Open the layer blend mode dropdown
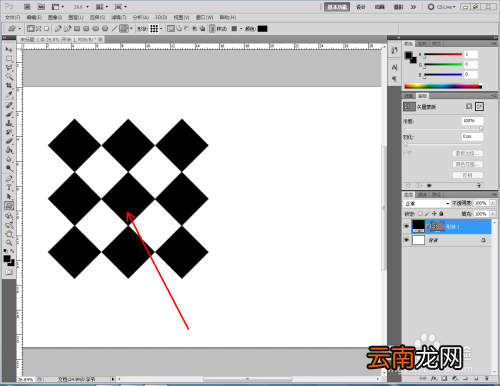 tap(427, 203)
